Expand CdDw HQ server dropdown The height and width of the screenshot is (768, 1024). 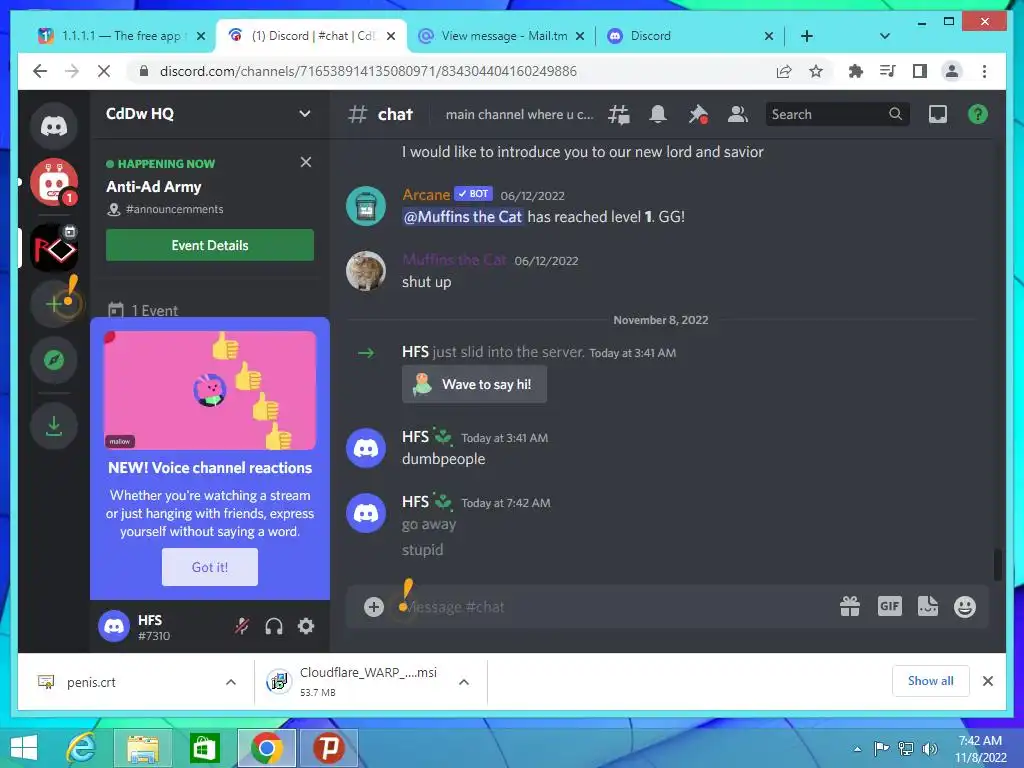coord(304,114)
